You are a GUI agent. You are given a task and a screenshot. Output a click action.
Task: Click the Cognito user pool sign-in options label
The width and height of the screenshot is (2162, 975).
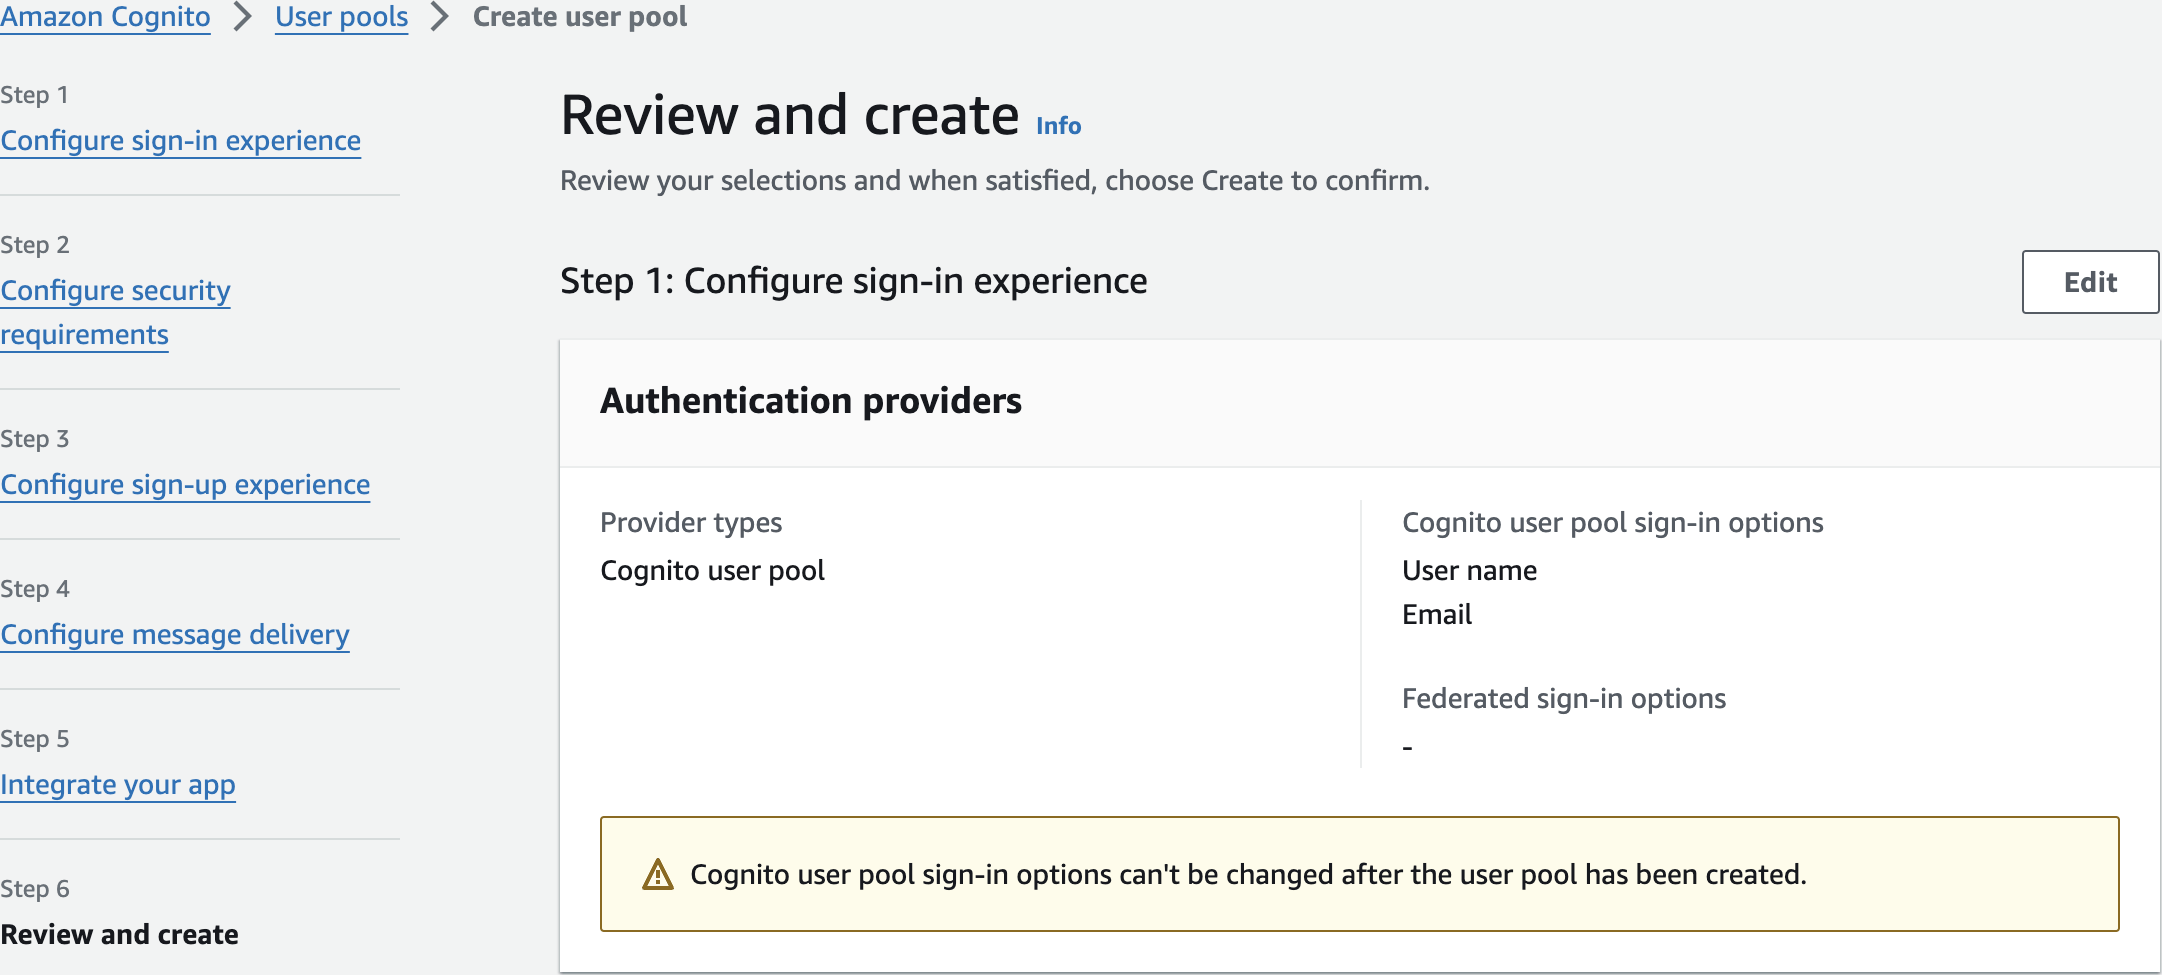[1612, 523]
